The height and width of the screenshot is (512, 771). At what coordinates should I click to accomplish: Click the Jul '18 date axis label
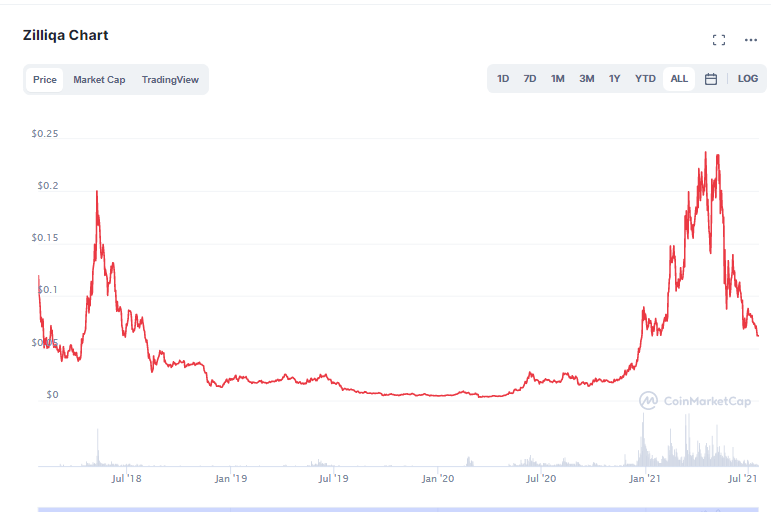(x=126, y=479)
